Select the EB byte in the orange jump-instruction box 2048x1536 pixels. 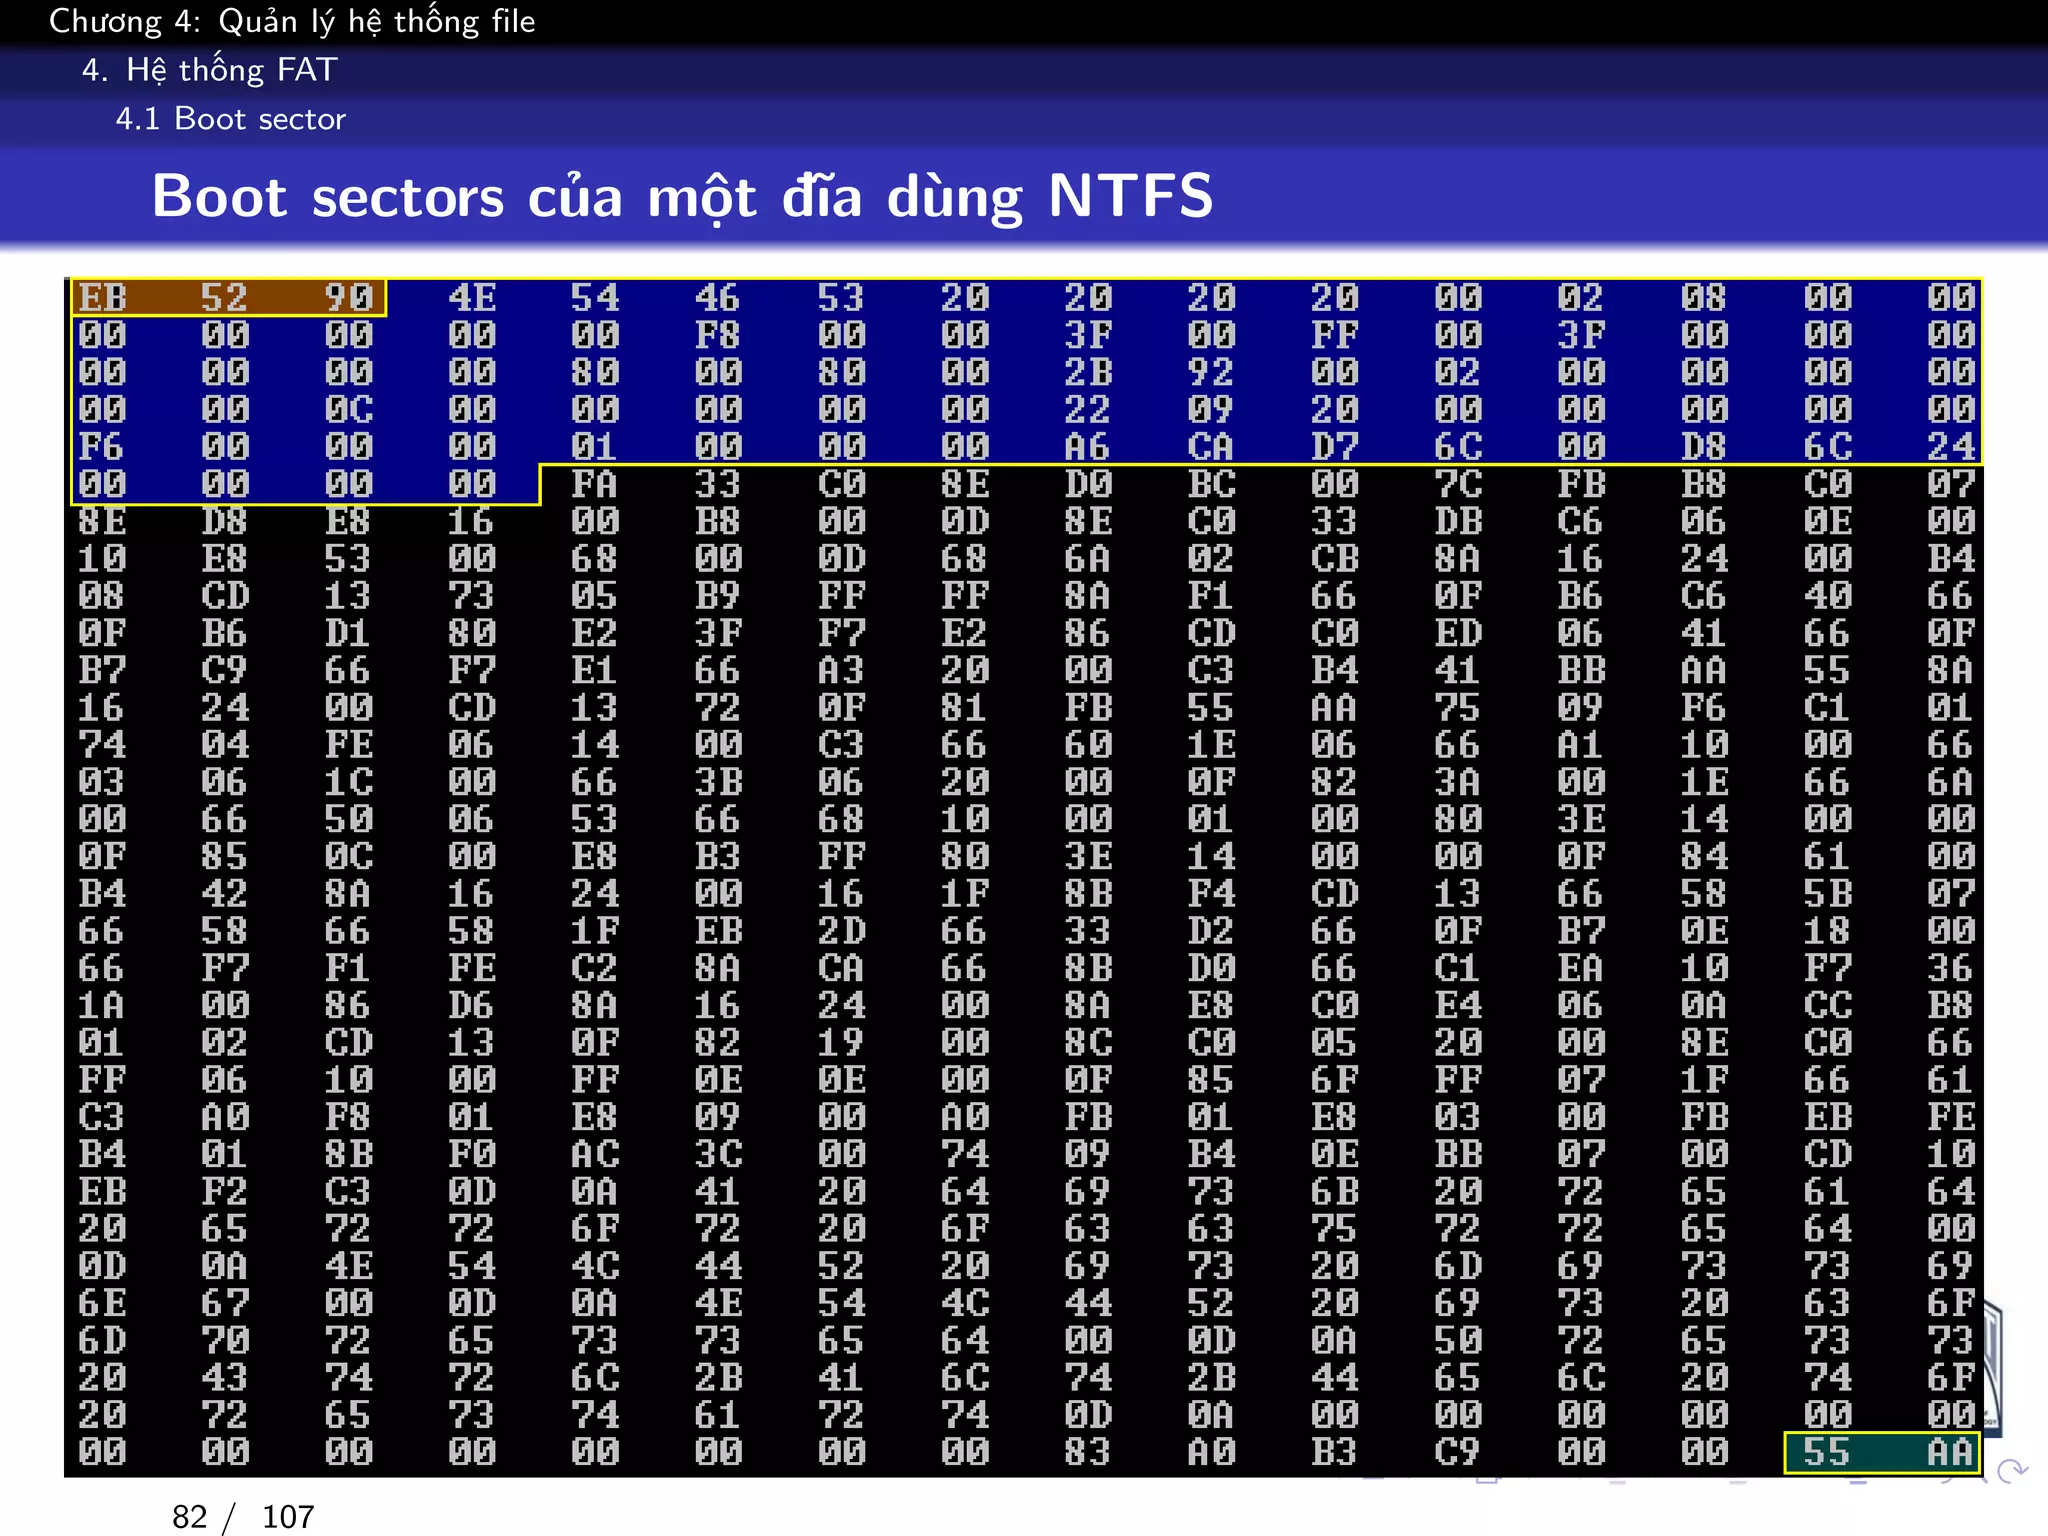click(x=103, y=298)
